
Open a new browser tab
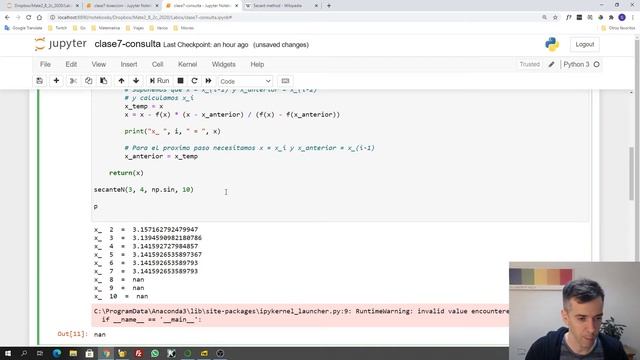(329, 6)
